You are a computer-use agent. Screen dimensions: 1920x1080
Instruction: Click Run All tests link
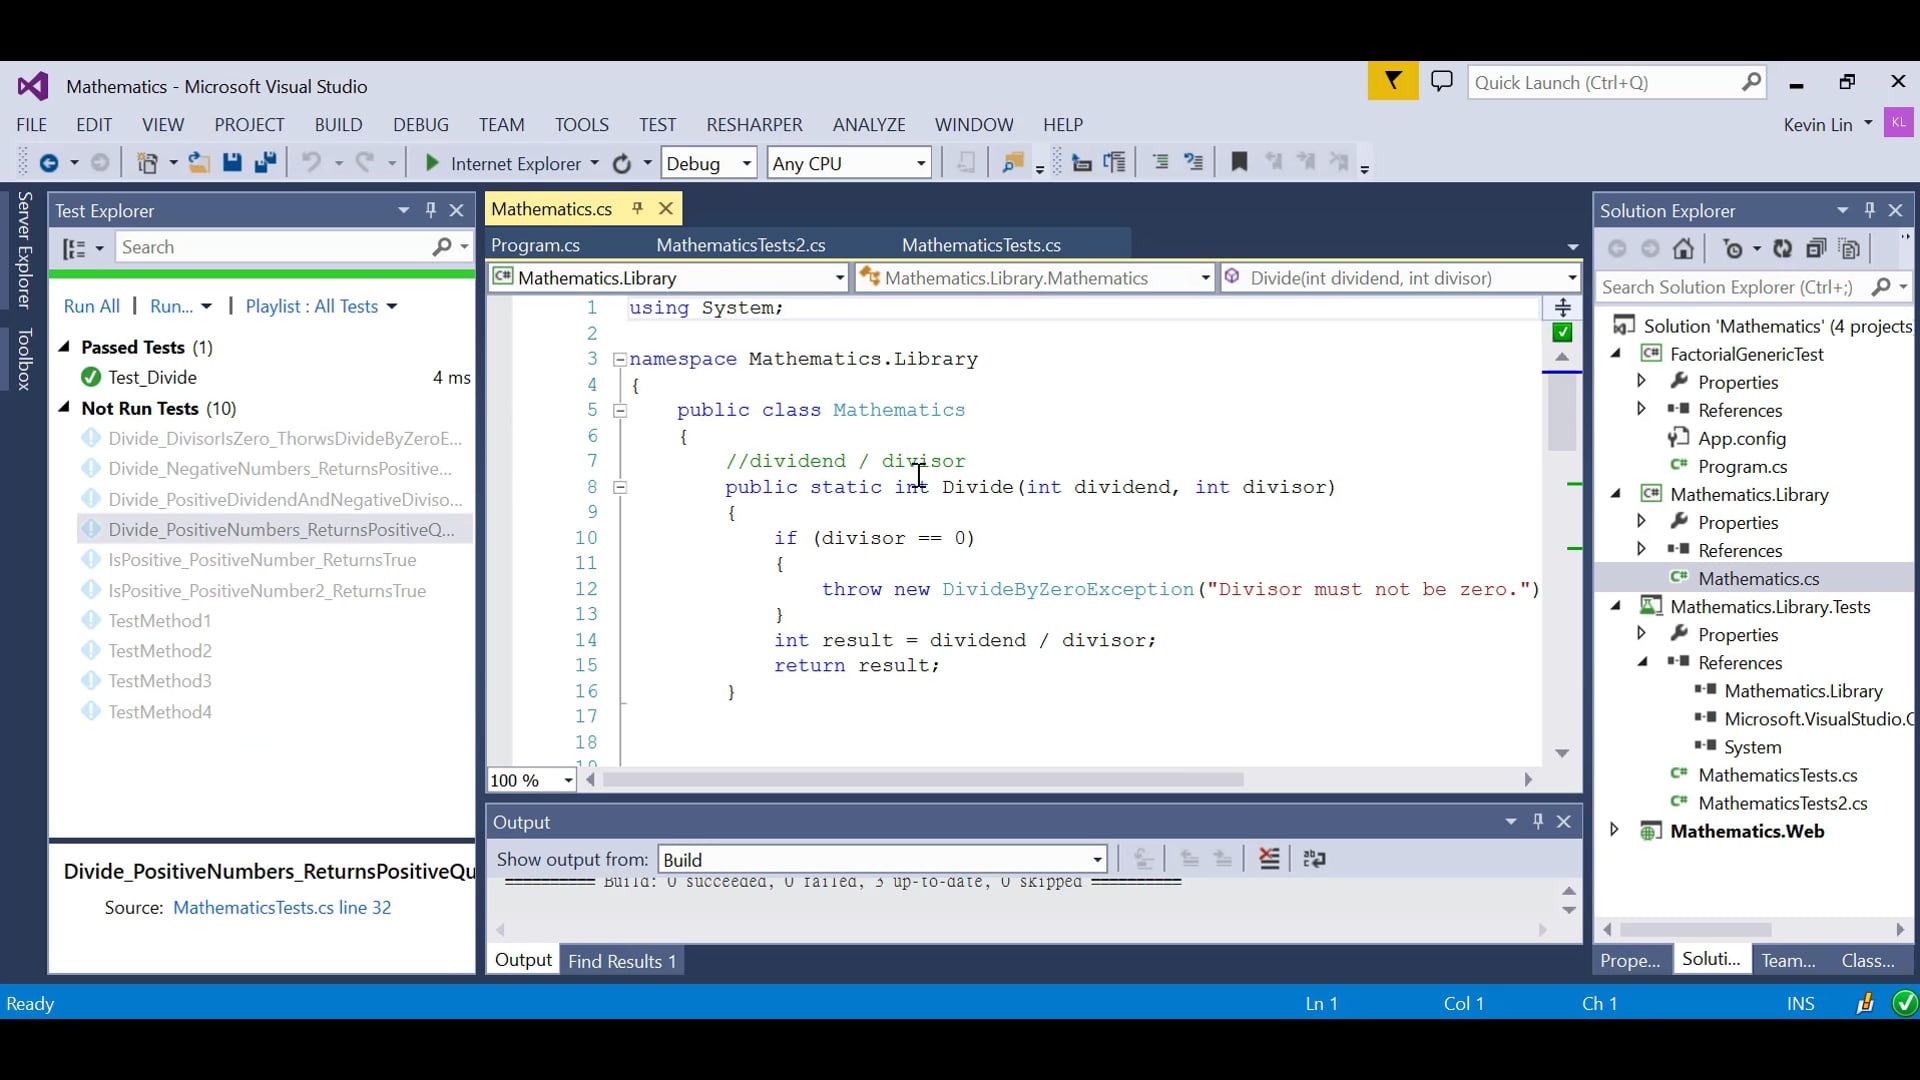(x=91, y=306)
